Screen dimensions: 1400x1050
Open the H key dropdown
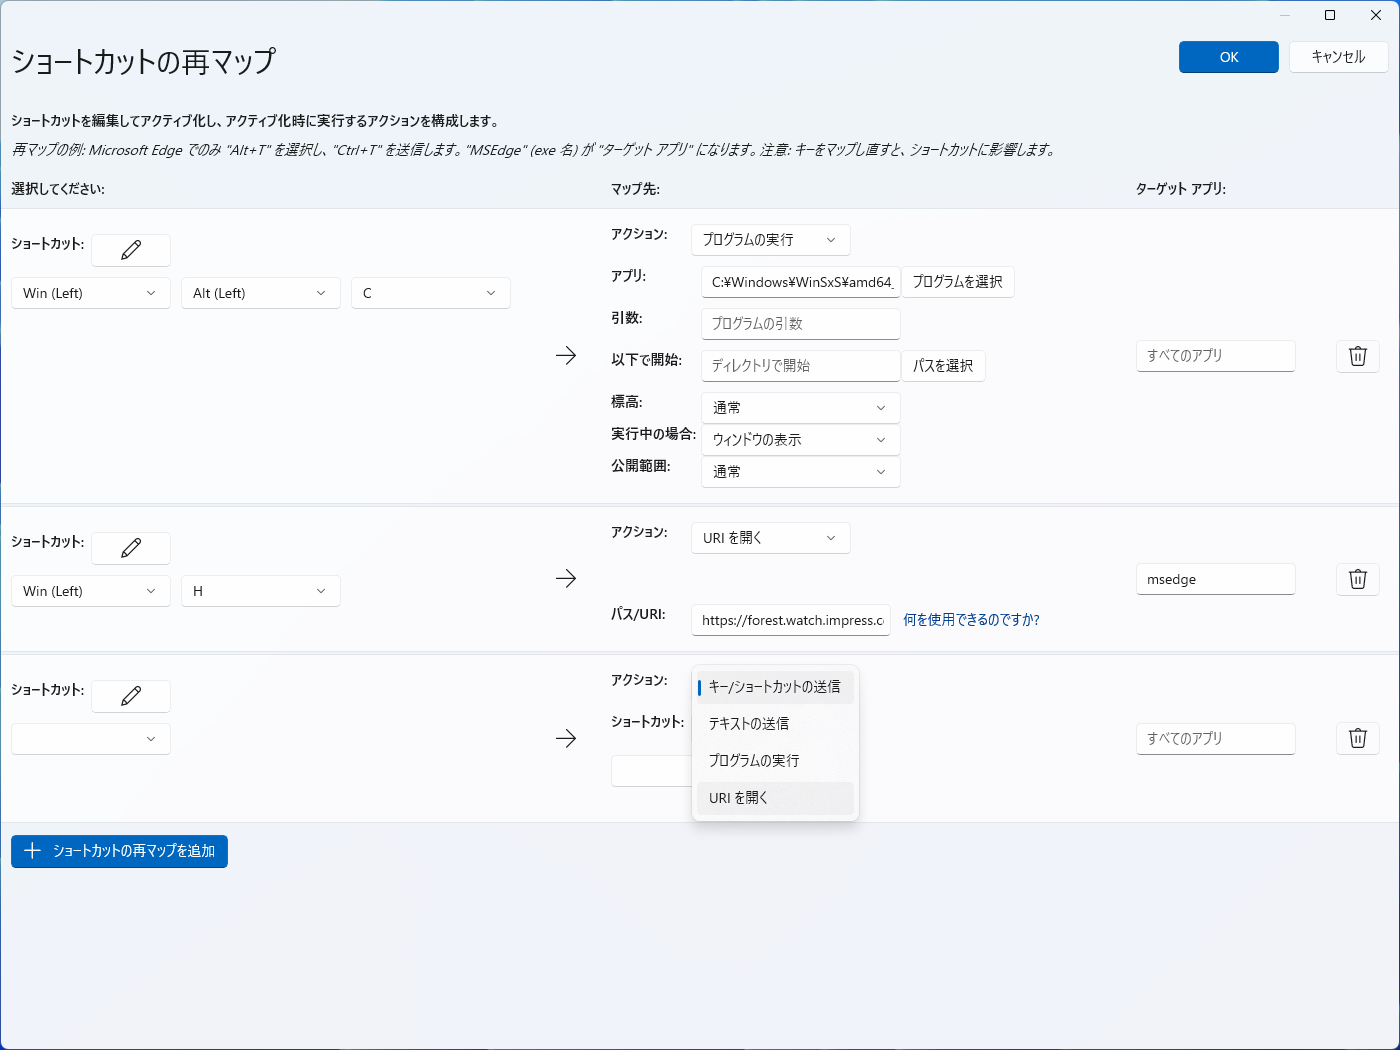(261, 591)
